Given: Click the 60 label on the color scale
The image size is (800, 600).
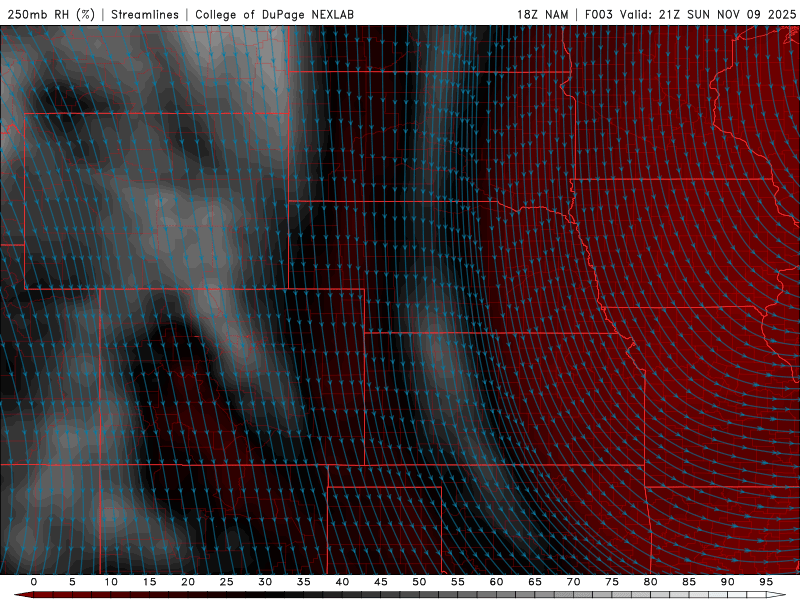Looking at the screenshot, I should pyautogui.click(x=496, y=582).
